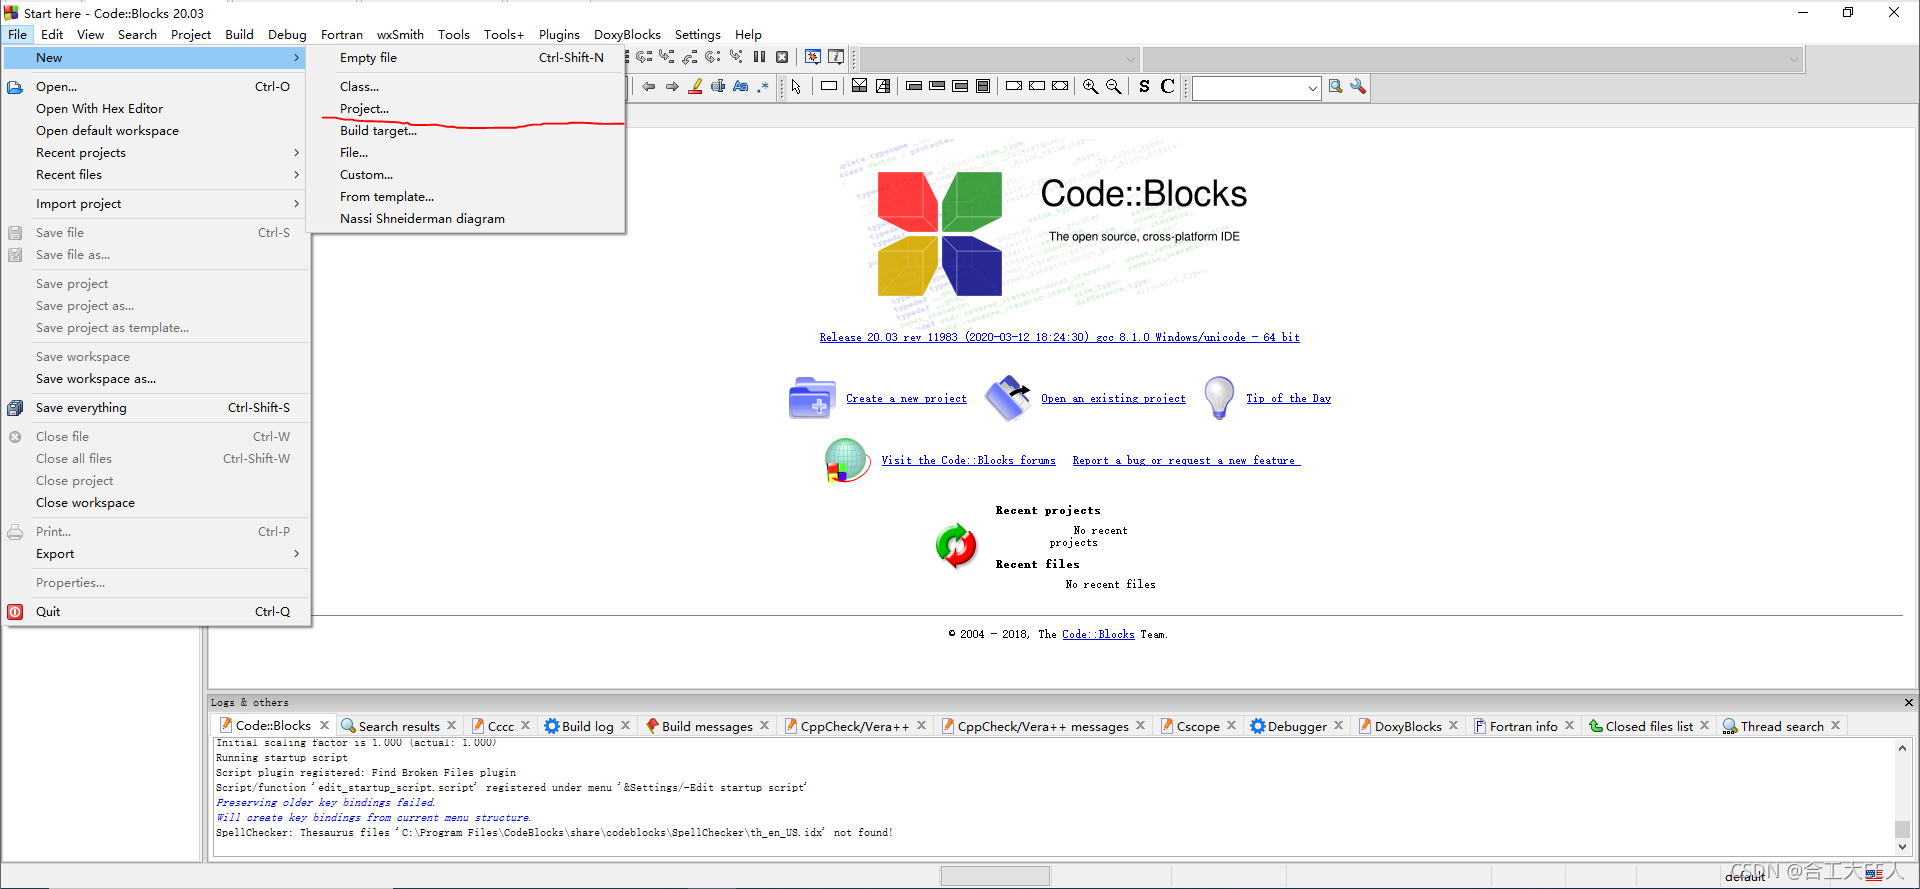Click the Jump back arrow icon
This screenshot has width=1920, height=889.
649,87
